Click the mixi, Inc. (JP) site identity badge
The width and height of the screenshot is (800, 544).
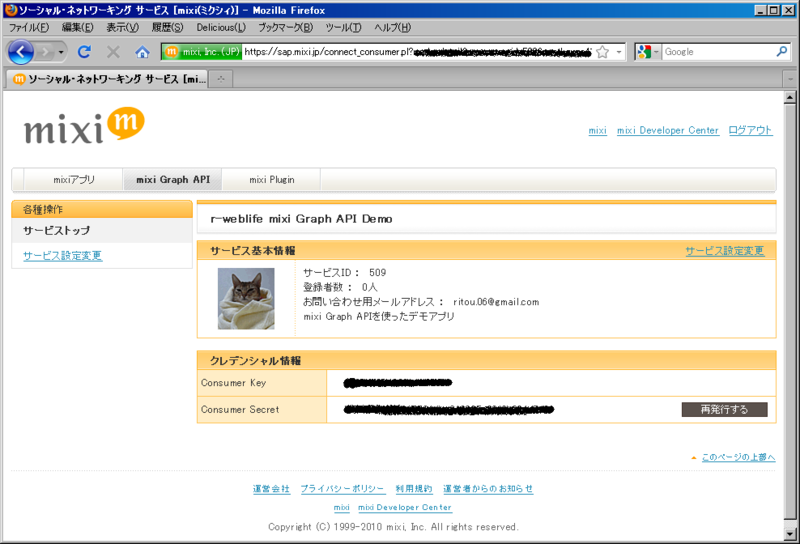(x=202, y=52)
